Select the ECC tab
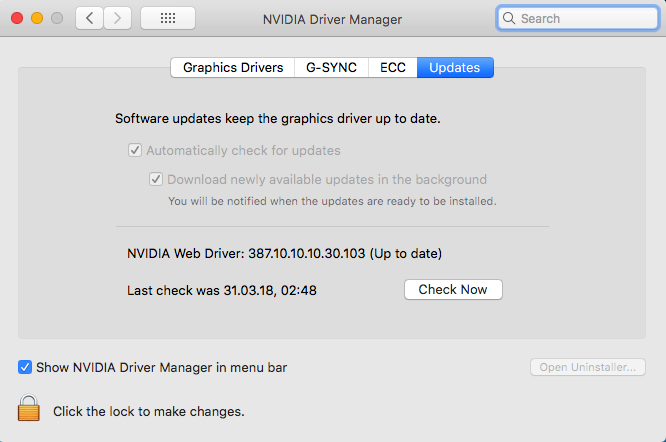The image size is (666, 442). [x=393, y=68]
